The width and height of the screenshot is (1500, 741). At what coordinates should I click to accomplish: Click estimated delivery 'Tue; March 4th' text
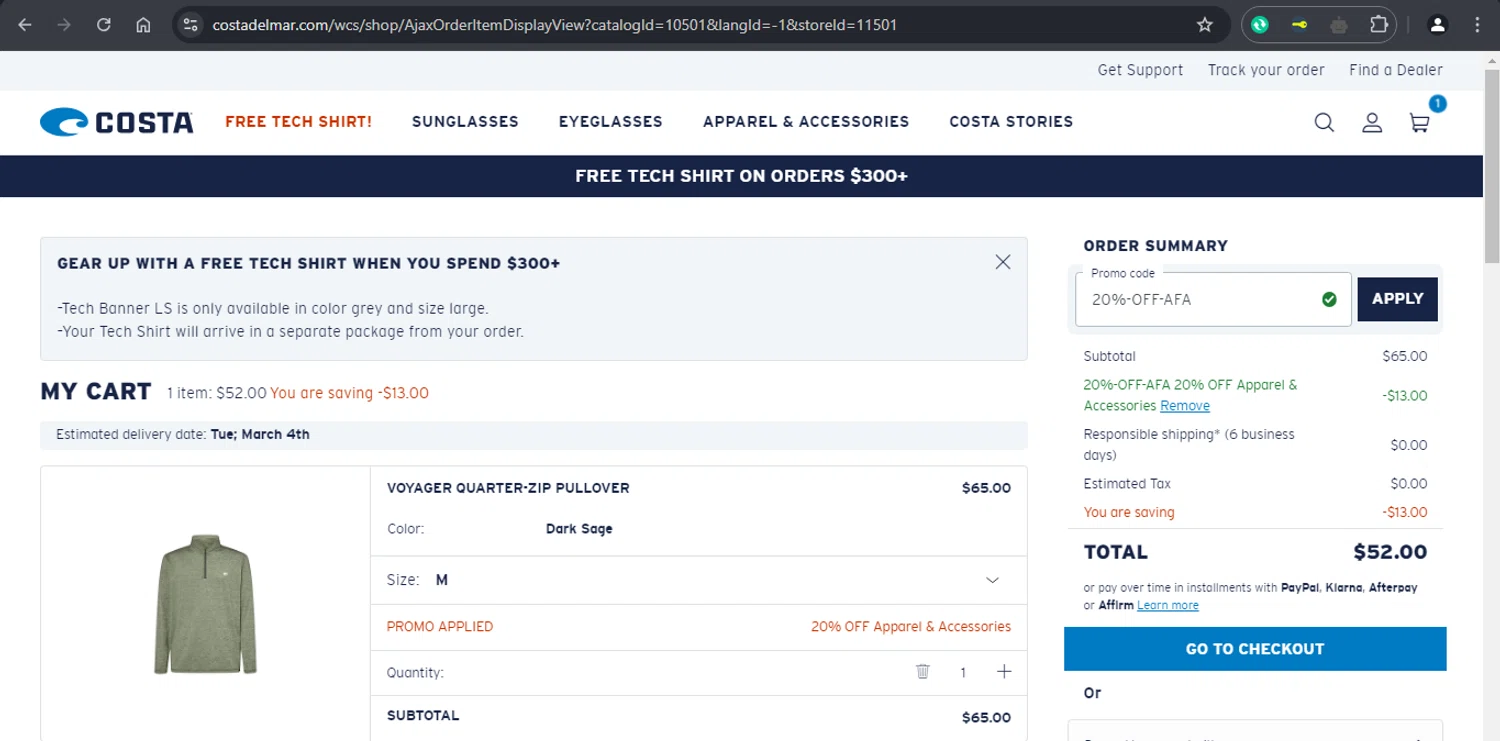pyautogui.click(x=260, y=434)
